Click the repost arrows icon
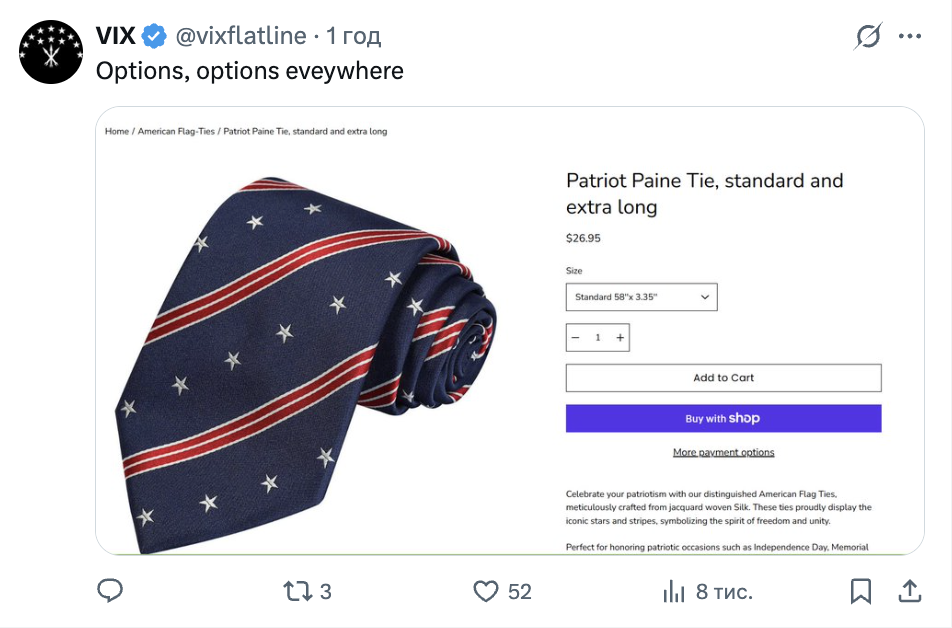Viewport: 952px width, 628px height. [x=298, y=591]
